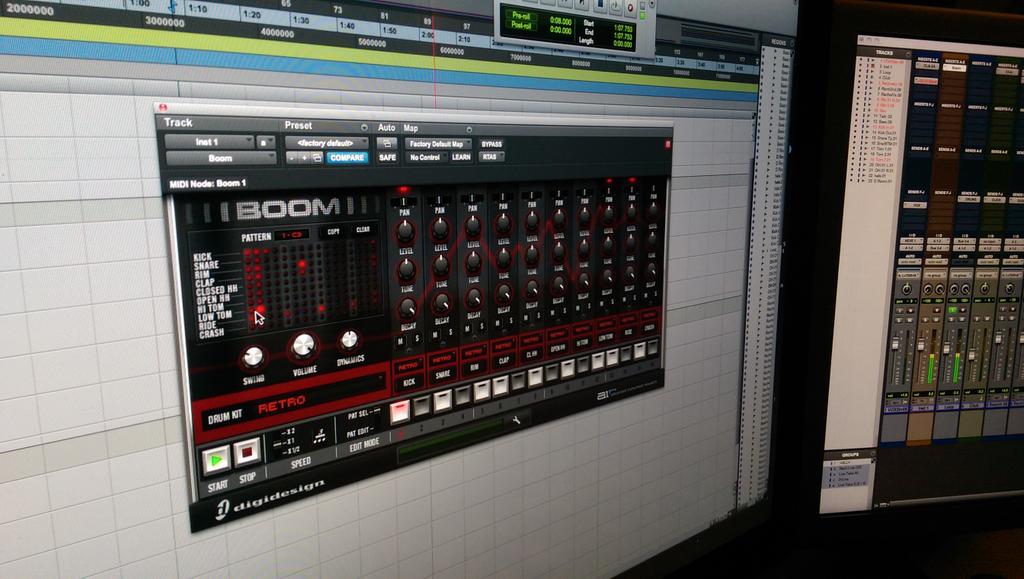This screenshot has width=1024, height=579.
Task: Open the insert position 'a' dropdown
Action: coord(266,142)
